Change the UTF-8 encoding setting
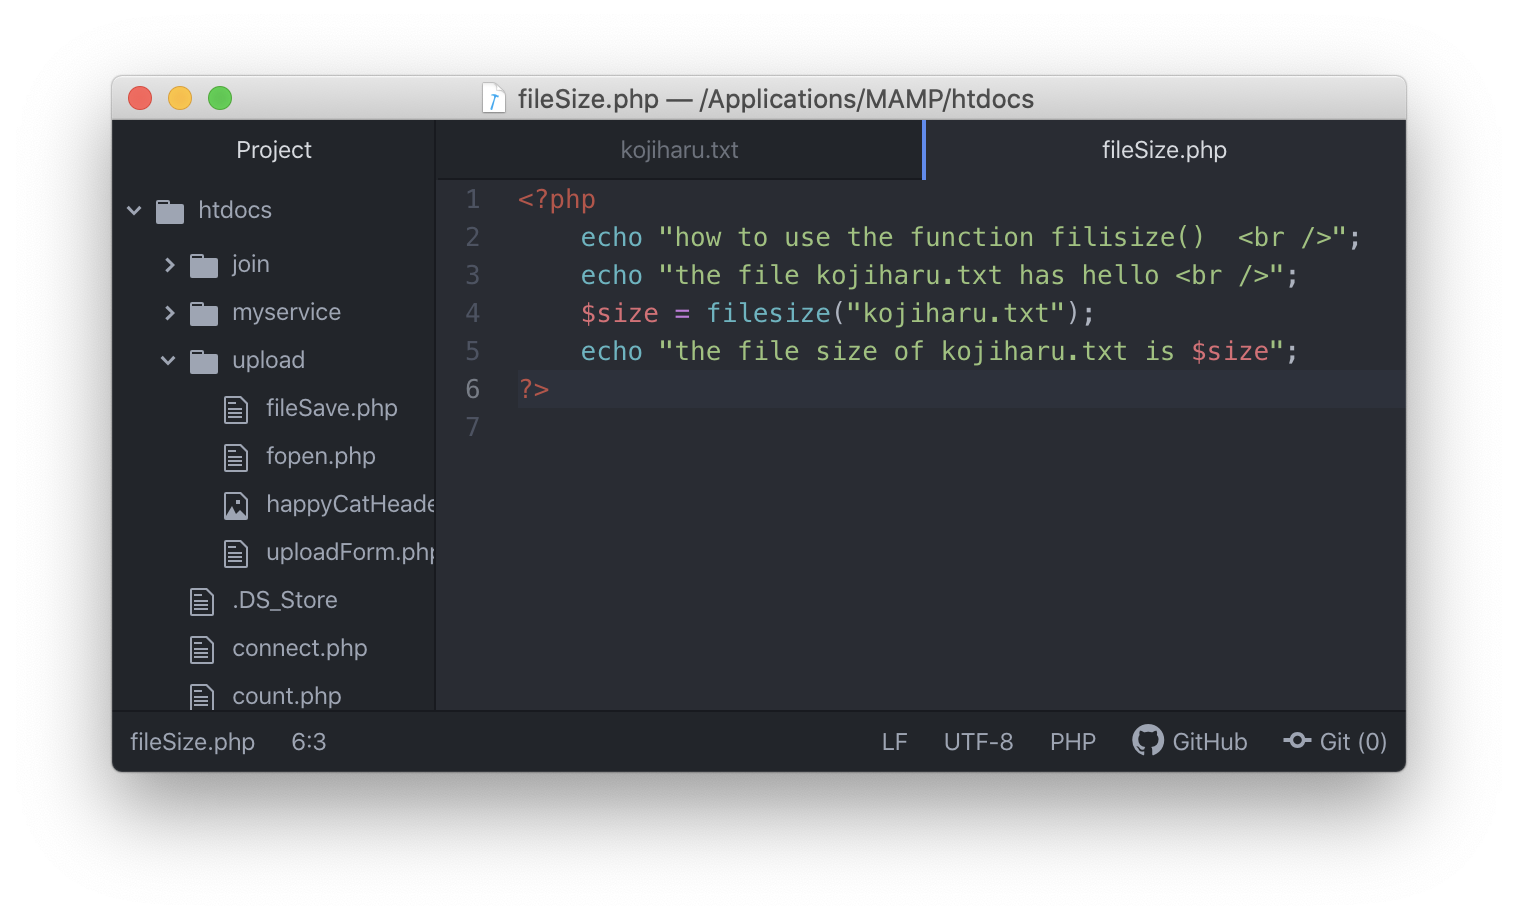The height and width of the screenshot is (920, 1518). point(978,742)
